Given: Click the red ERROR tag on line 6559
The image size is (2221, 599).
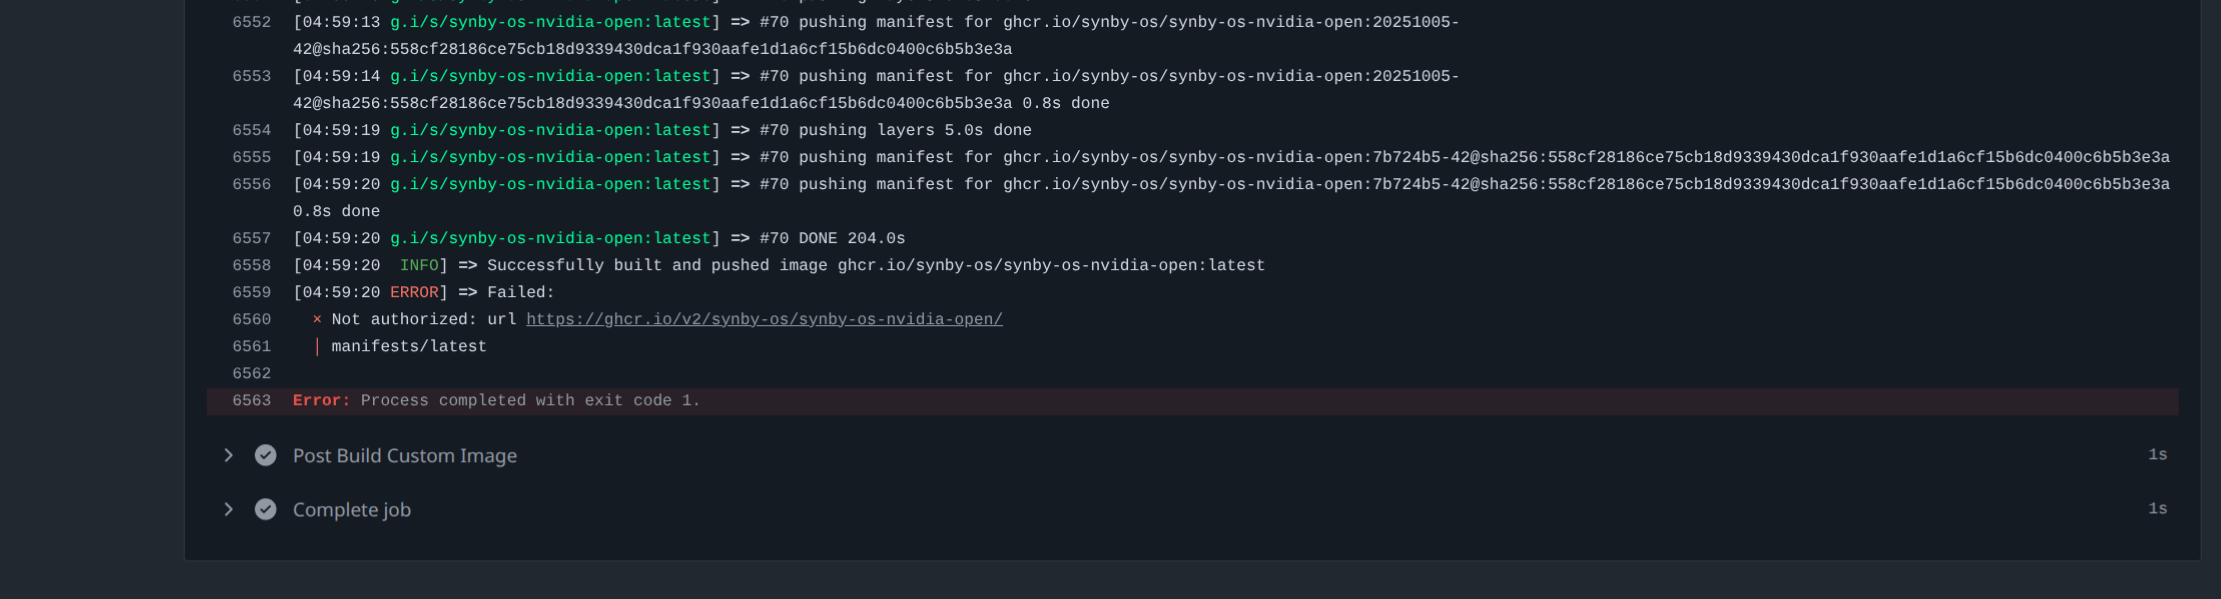Looking at the screenshot, I should coord(414,293).
